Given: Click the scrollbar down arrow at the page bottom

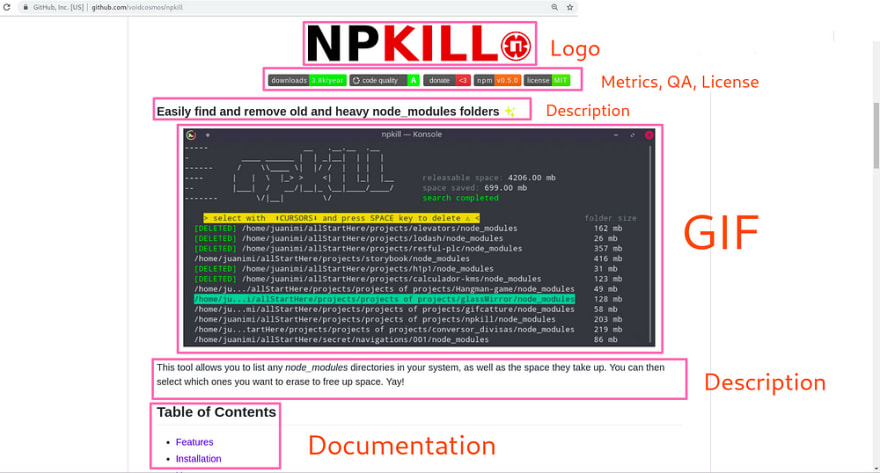Looking at the screenshot, I should [x=876, y=469].
